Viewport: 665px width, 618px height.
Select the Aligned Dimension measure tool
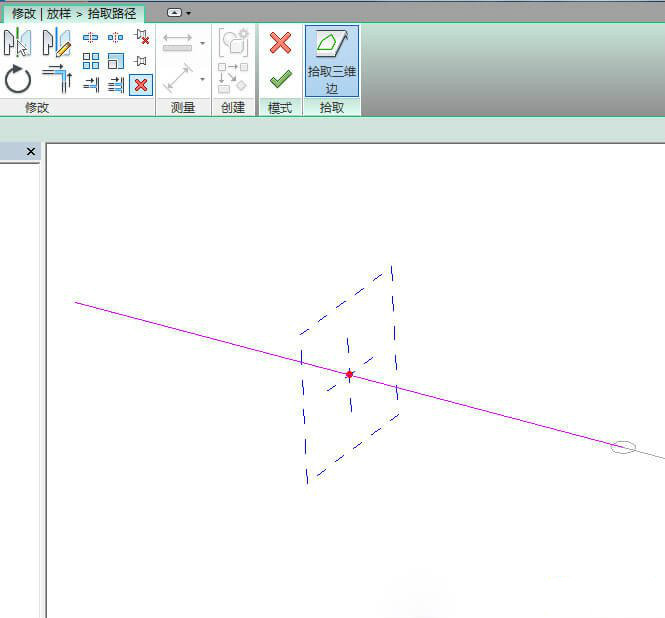point(177,43)
